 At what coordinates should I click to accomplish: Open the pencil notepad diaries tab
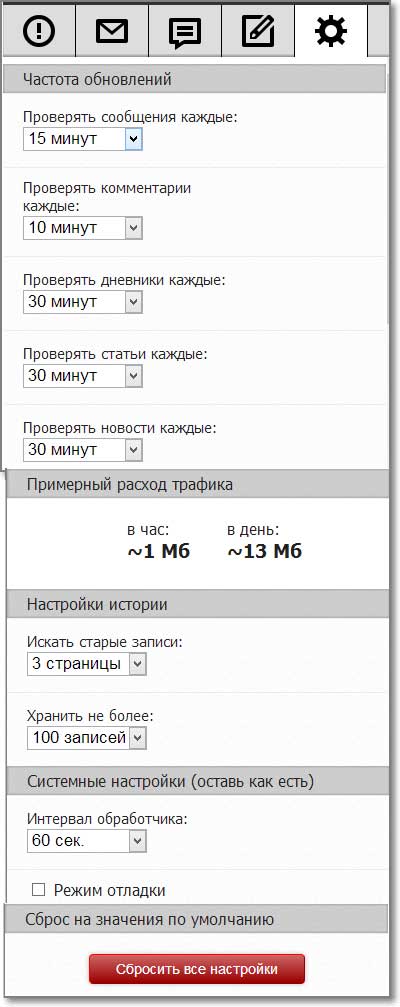point(258,30)
